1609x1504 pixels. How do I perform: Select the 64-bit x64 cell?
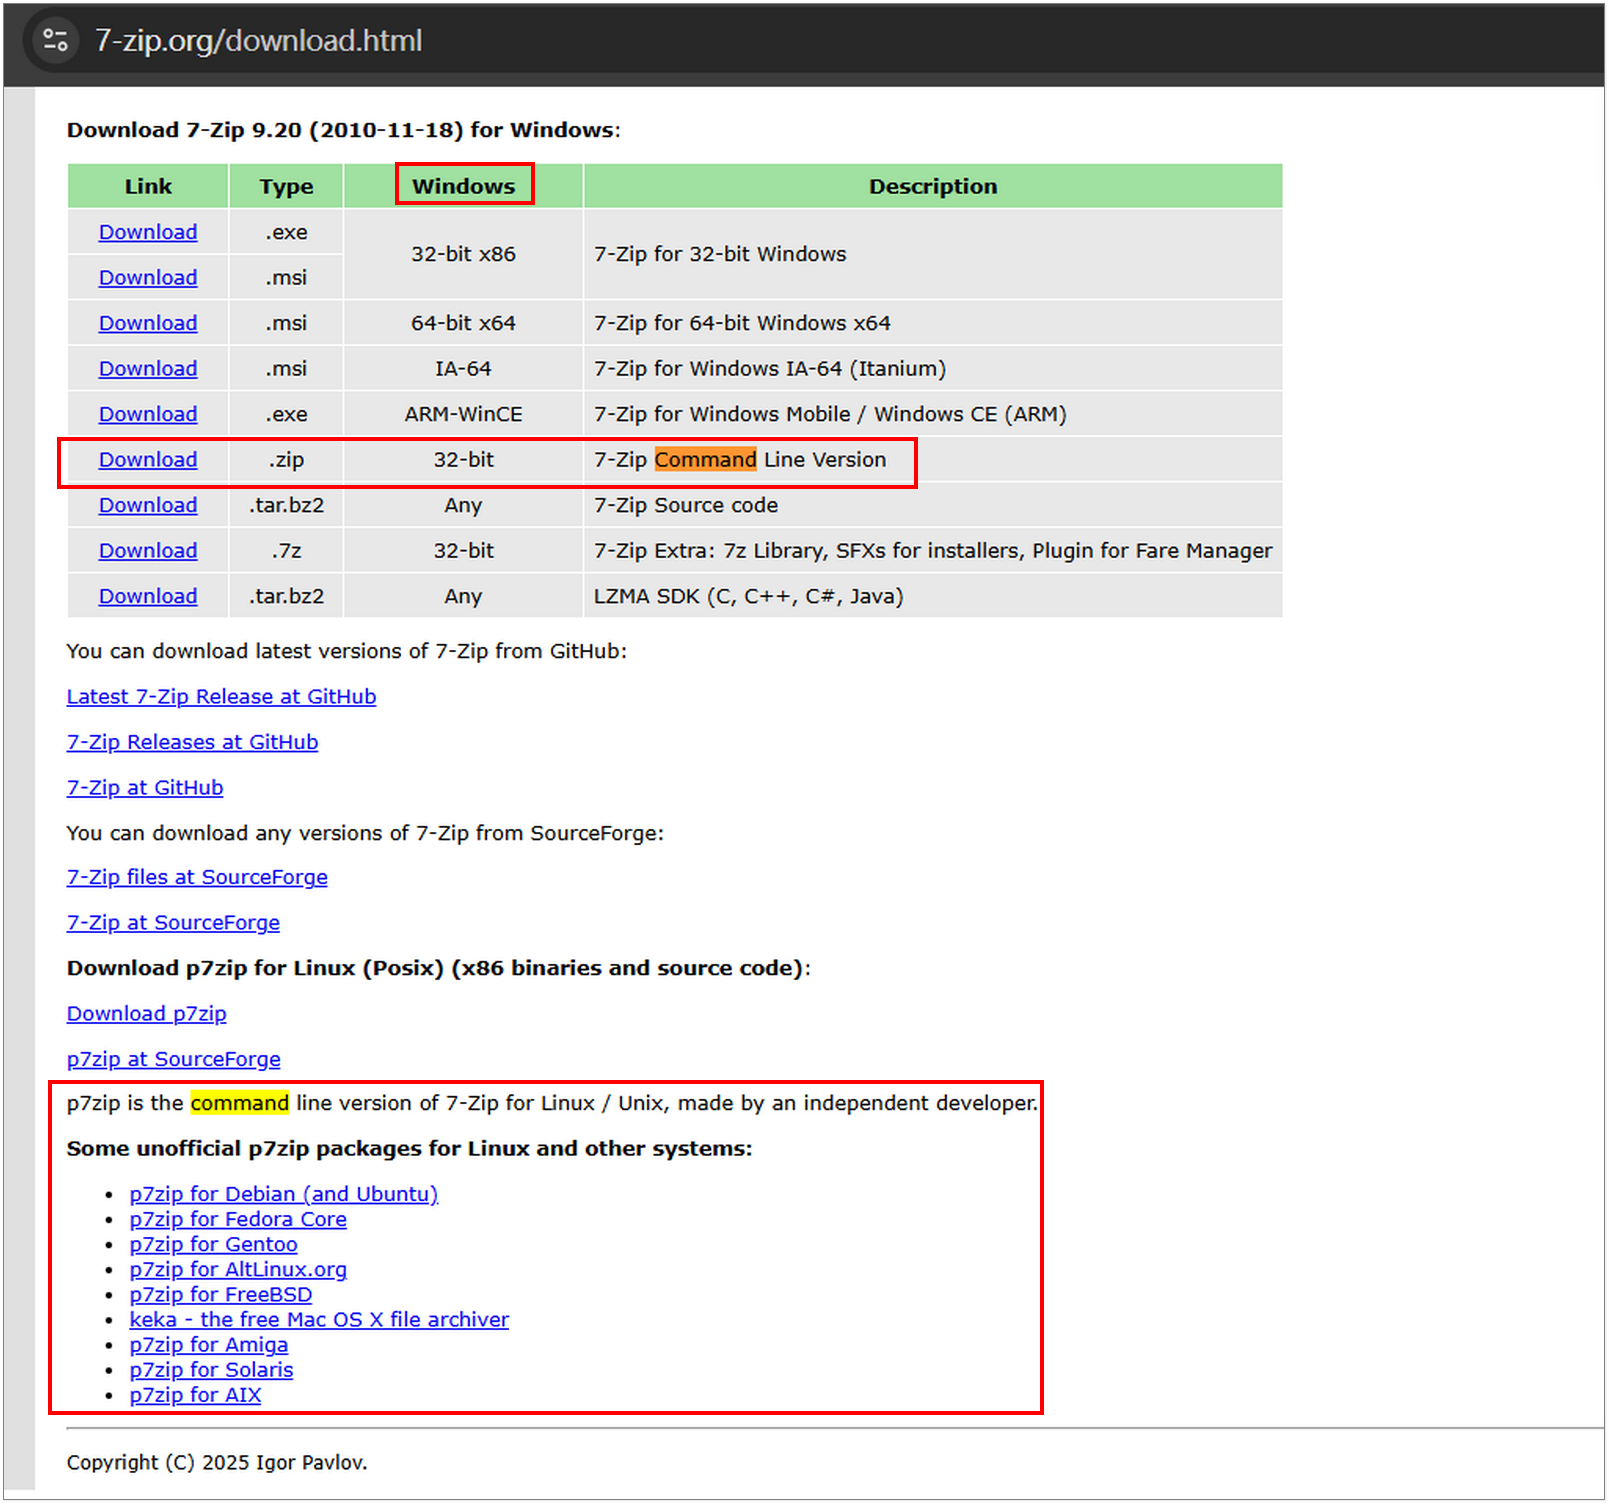point(463,323)
